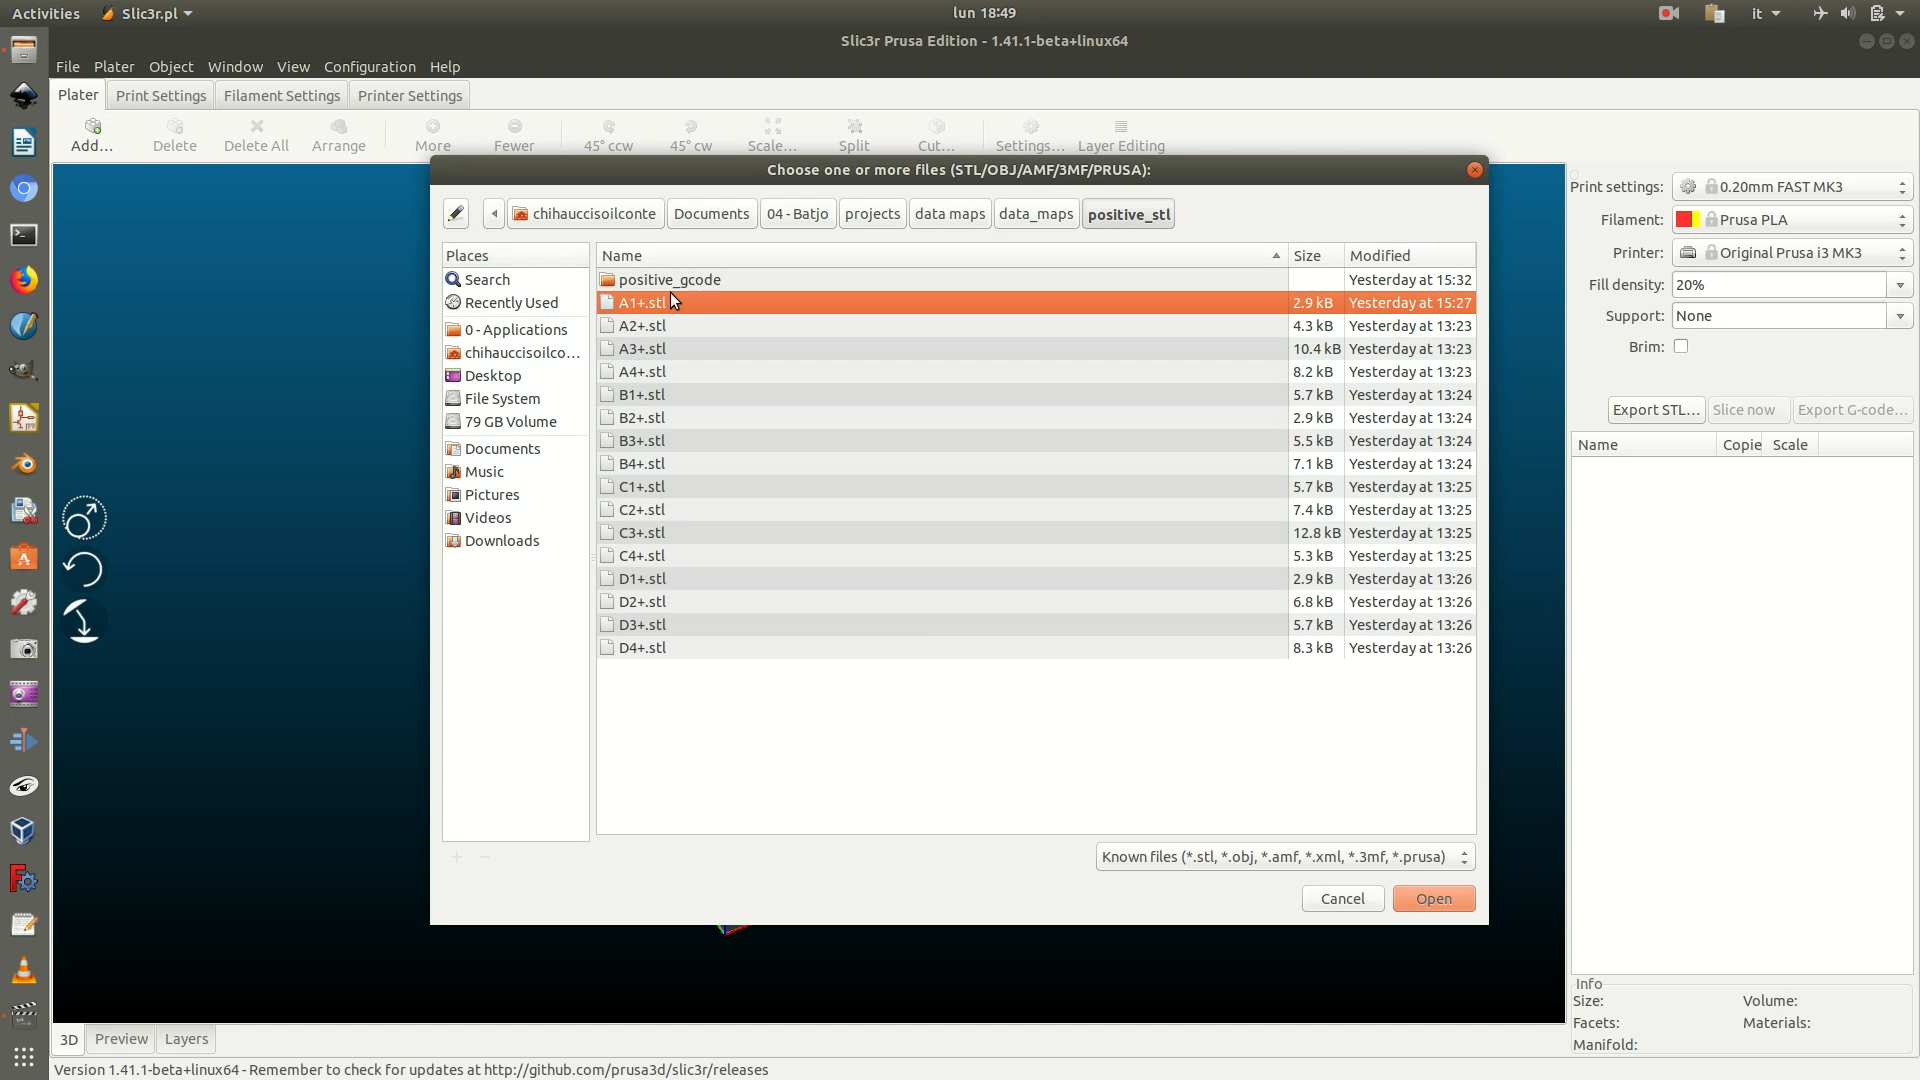Sort files by Modified column header

tap(1409, 256)
